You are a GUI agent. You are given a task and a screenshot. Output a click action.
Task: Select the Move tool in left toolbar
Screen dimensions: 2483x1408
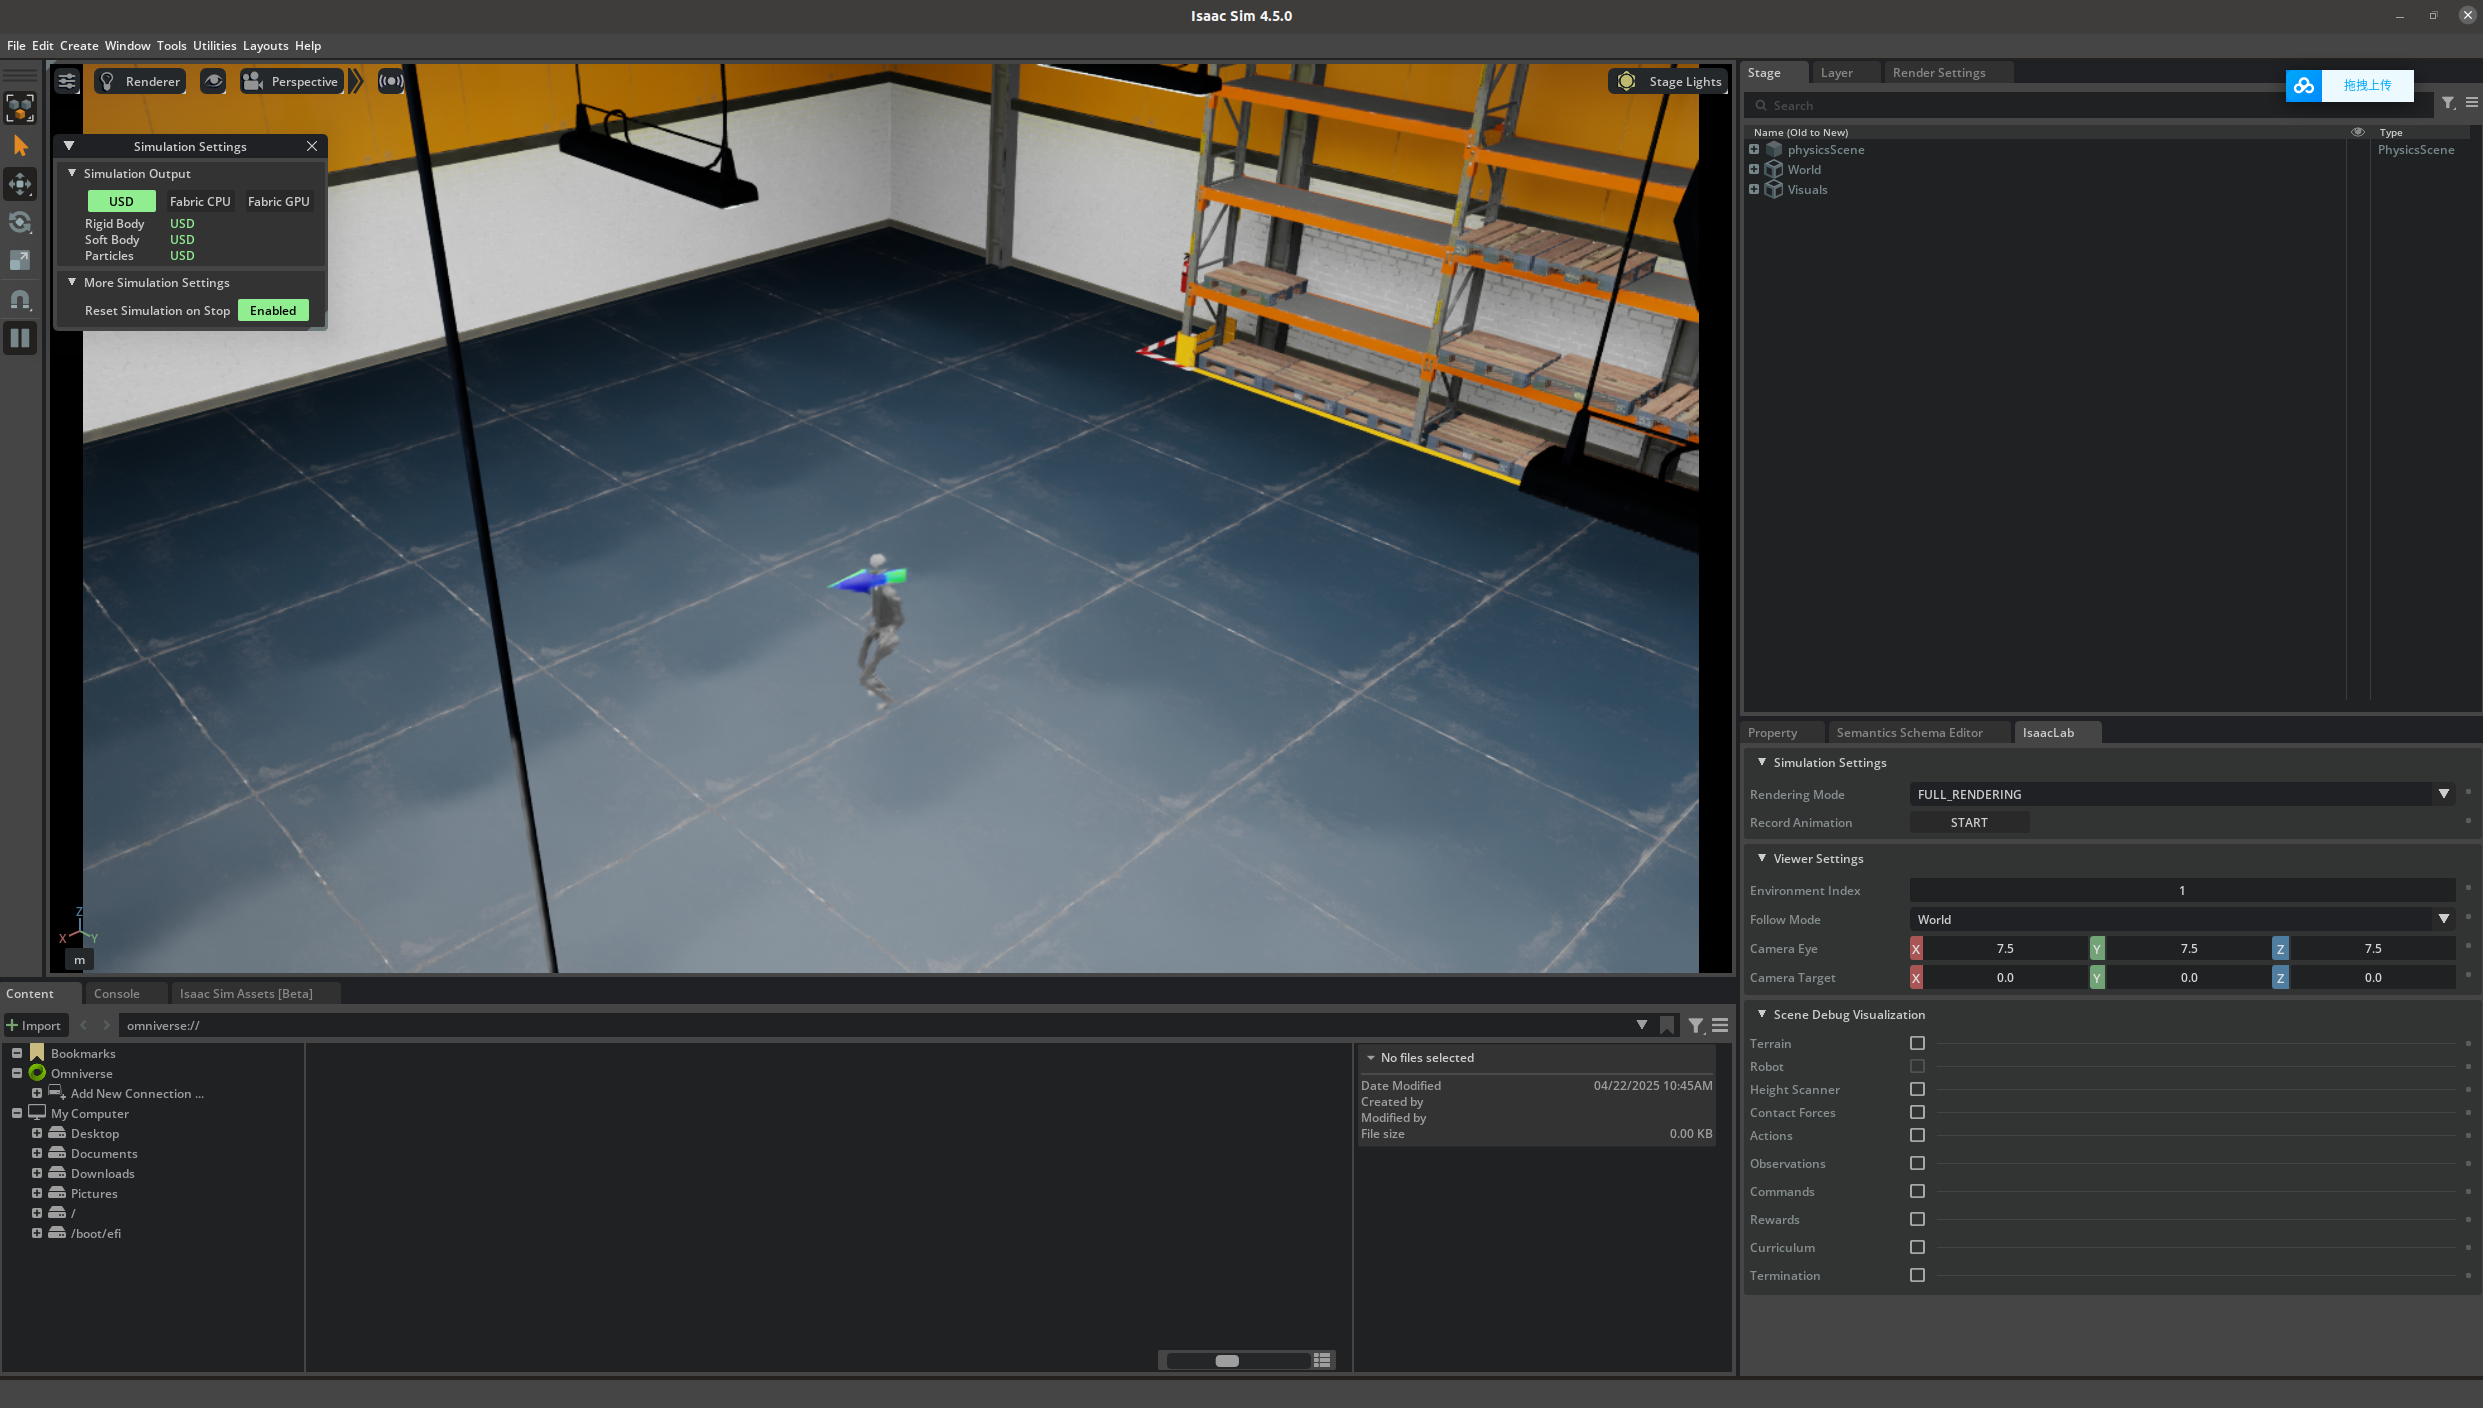[20, 184]
